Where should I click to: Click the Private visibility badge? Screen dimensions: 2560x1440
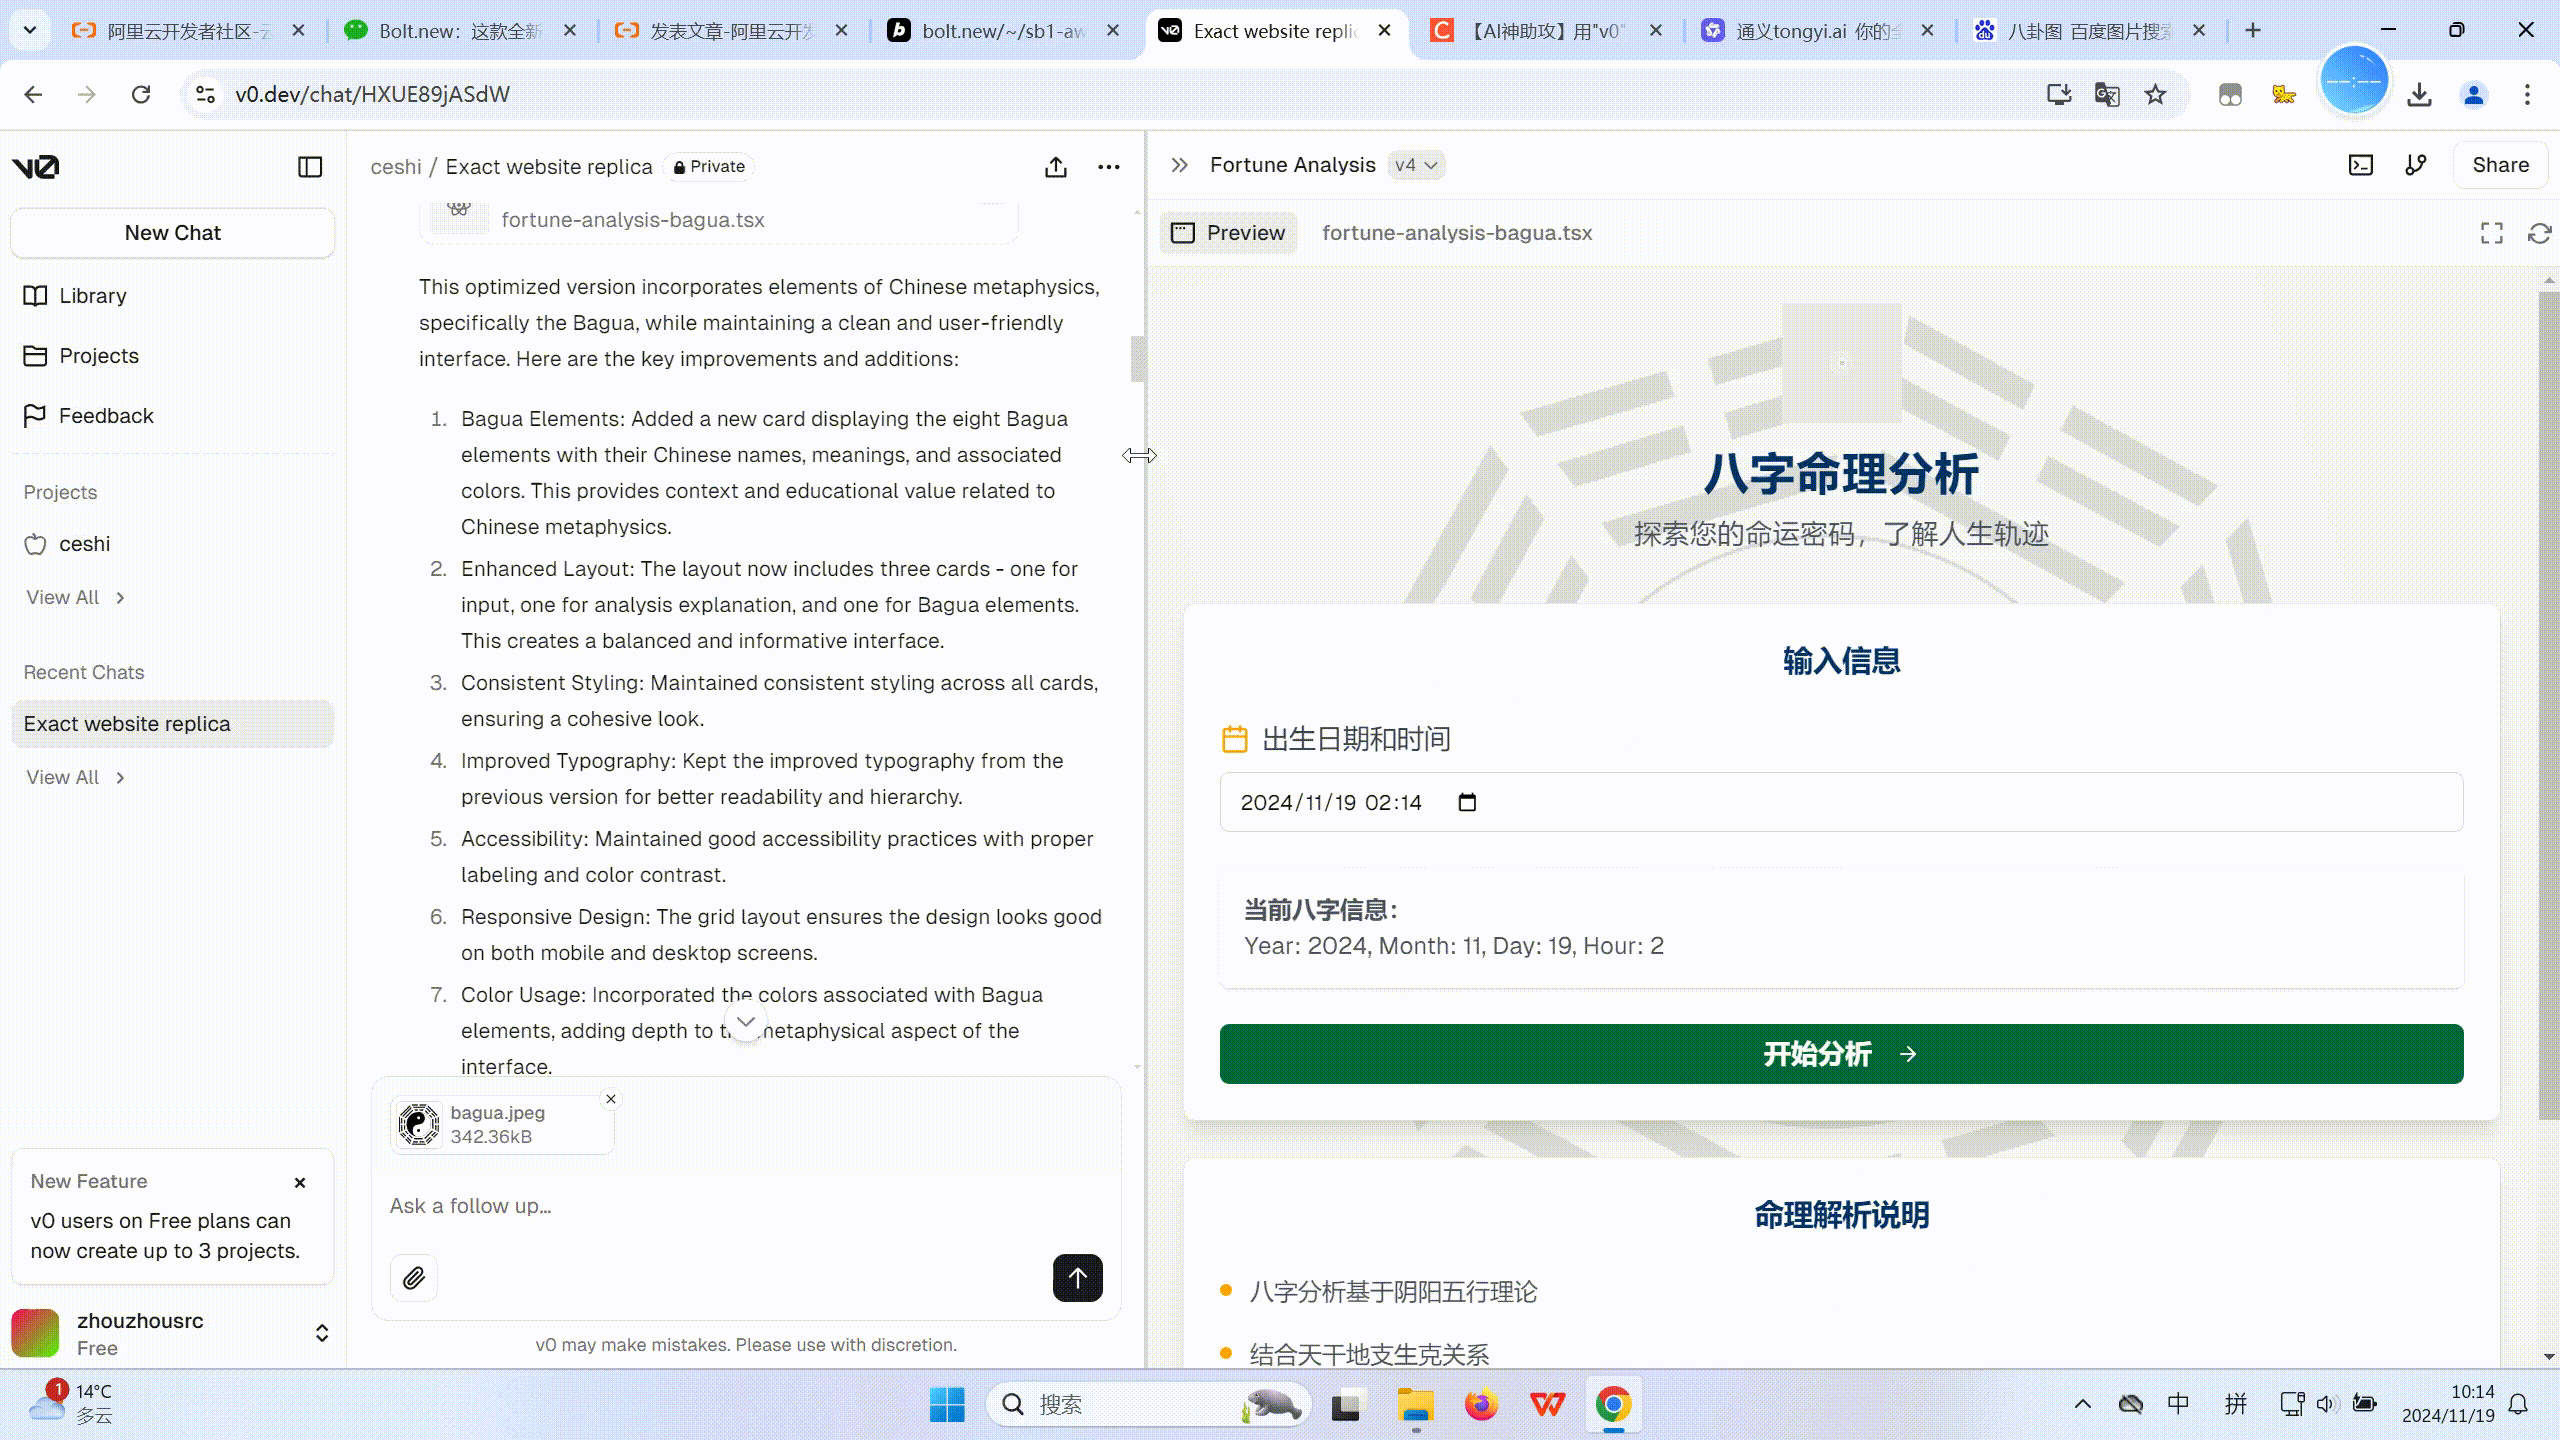pos(709,167)
